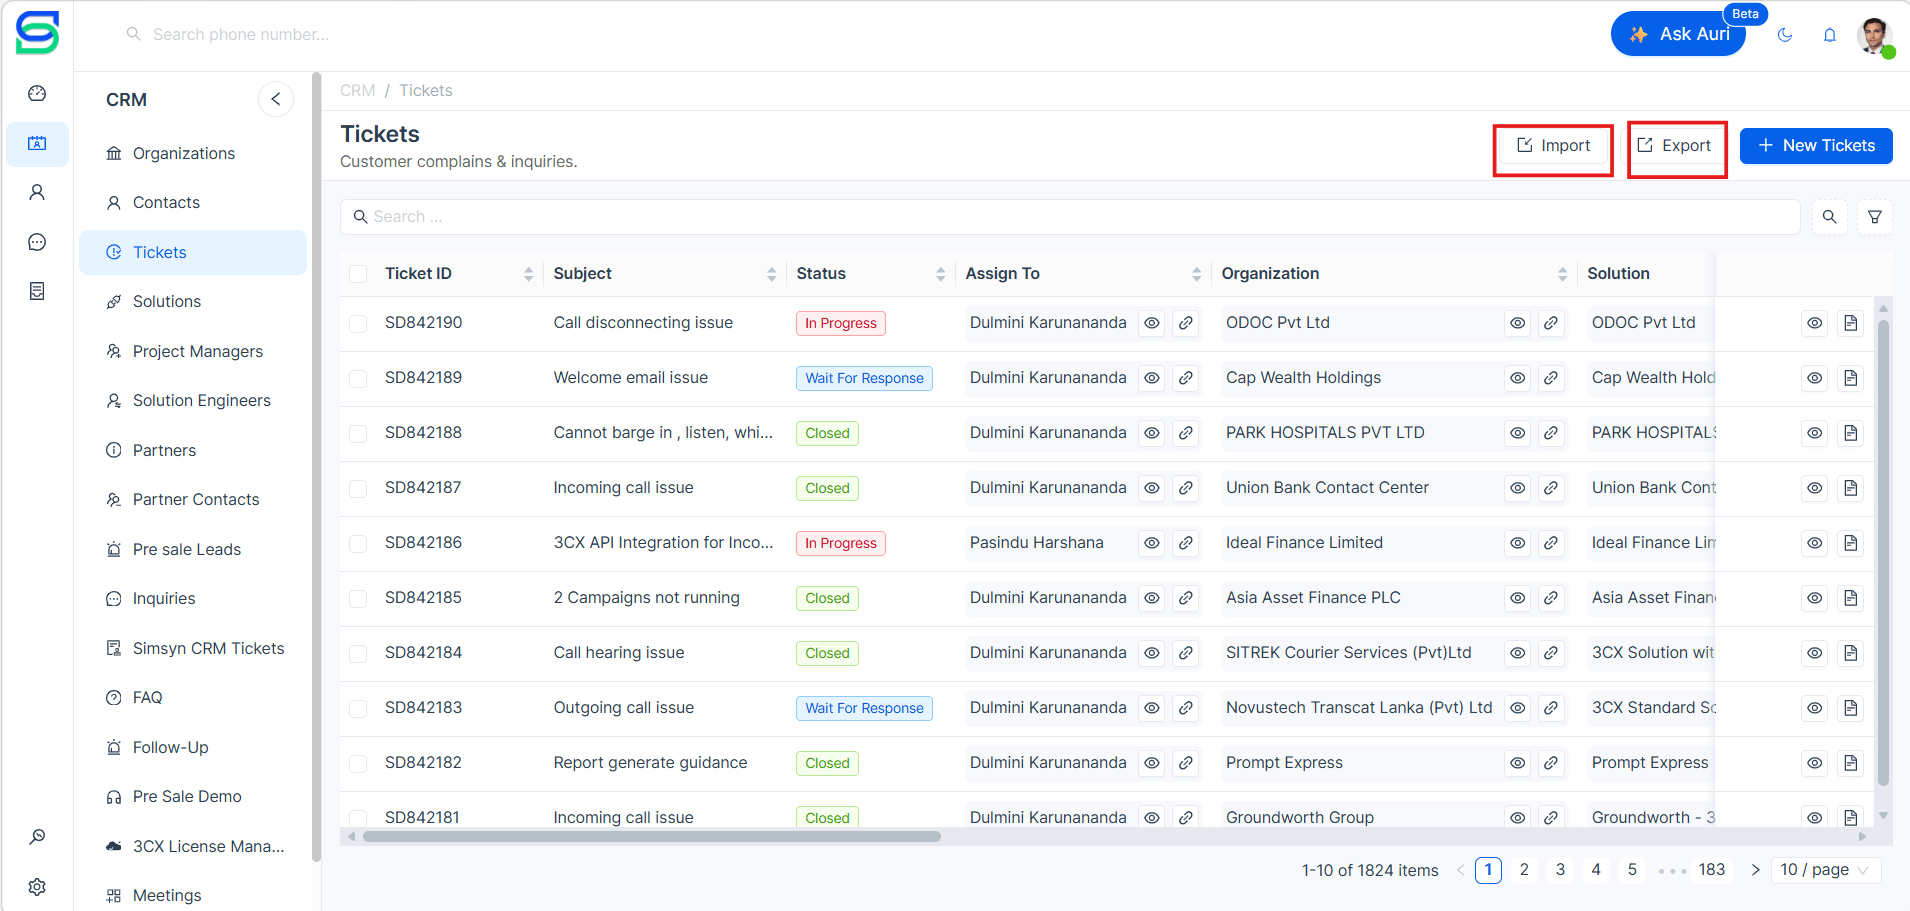The width and height of the screenshot is (1910, 911).
Task: Click the magnifier search button for tickets
Action: click(1829, 217)
